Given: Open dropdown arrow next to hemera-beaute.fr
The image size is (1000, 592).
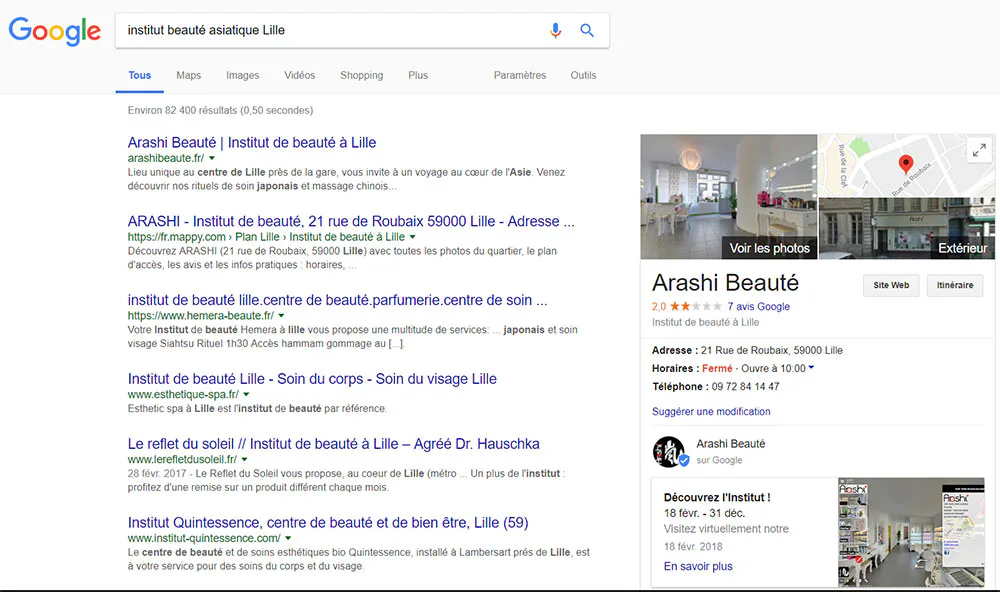Looking at the screenshot, I should point(281,316).
